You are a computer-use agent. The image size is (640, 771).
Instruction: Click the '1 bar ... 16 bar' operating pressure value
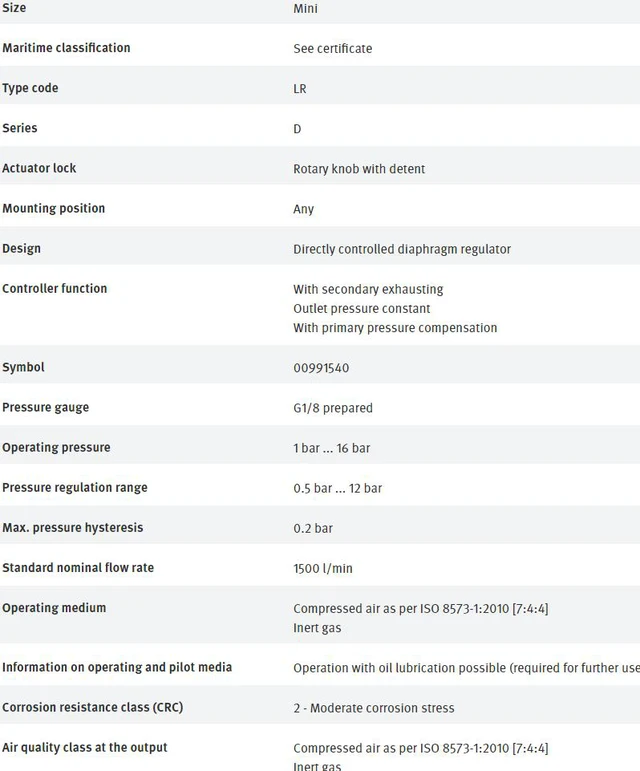[x=331, y=448]
